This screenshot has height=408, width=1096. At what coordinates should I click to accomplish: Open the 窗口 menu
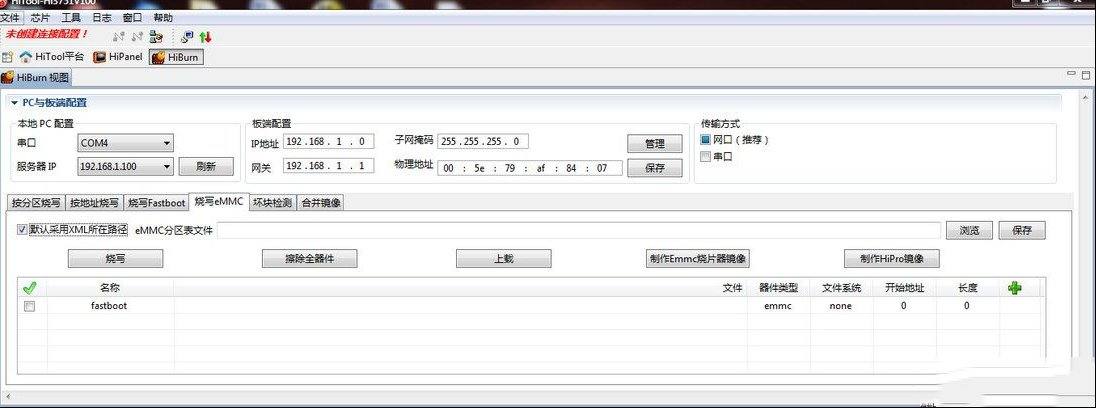click(133, 17)
